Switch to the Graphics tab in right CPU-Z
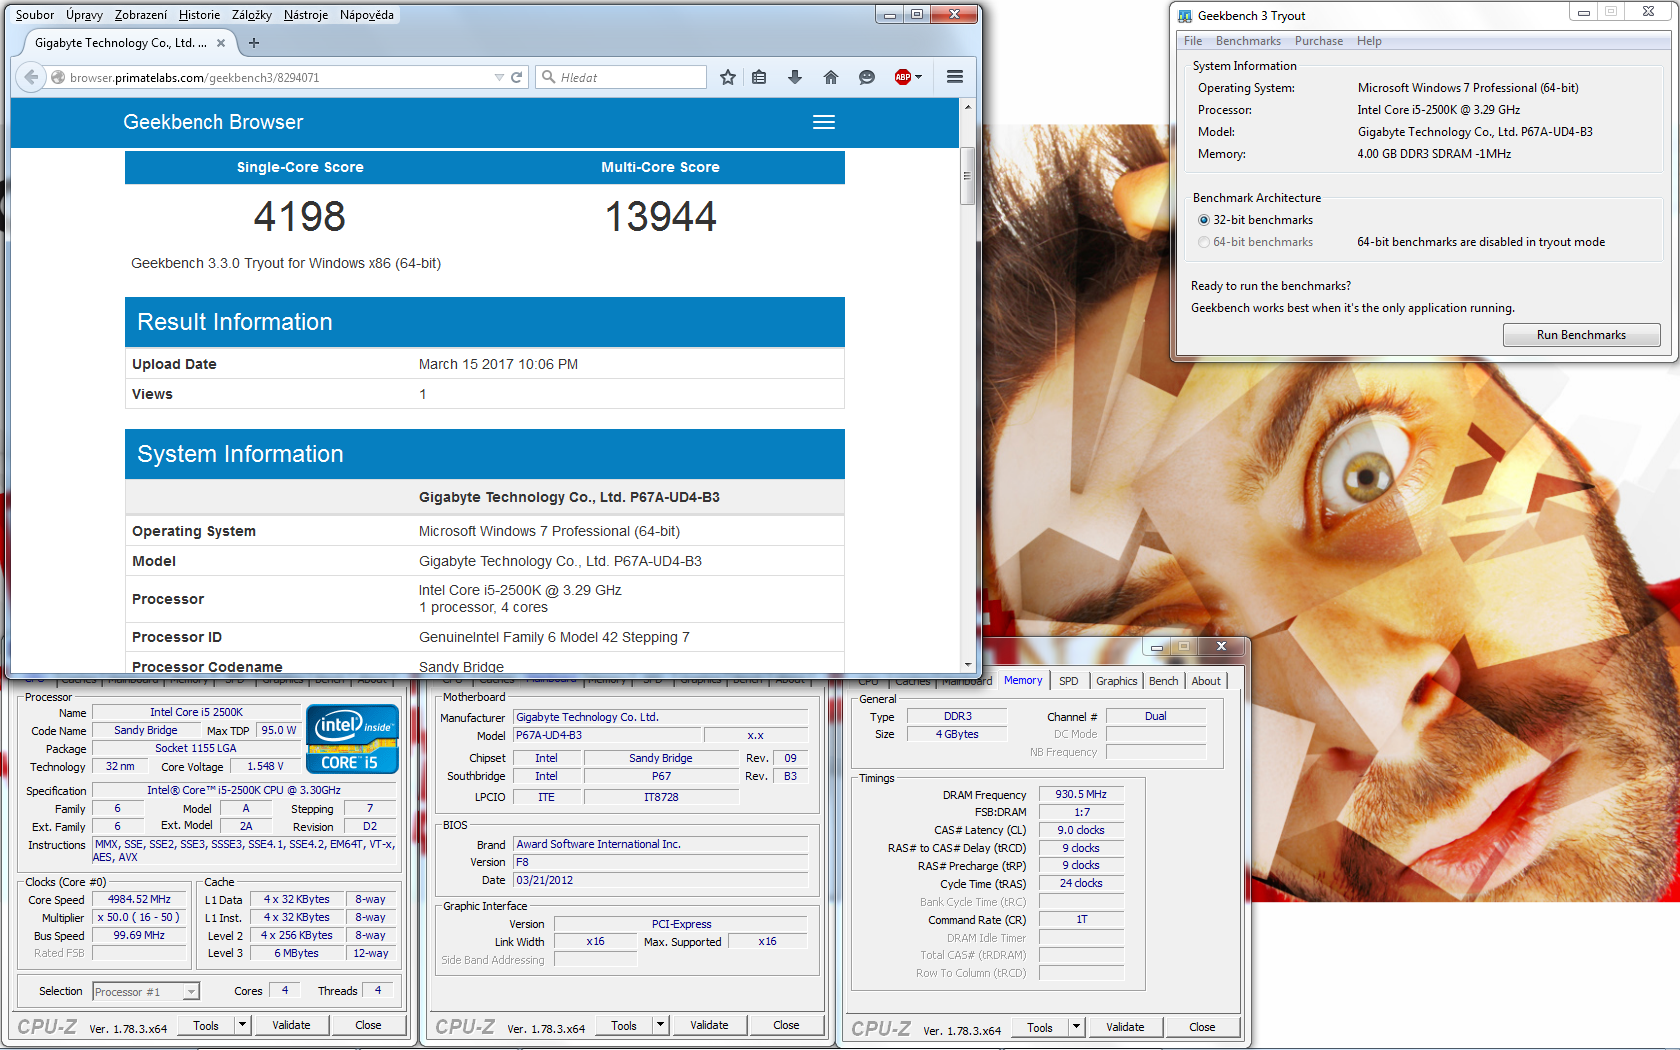1680x1050 pixels. 1116,681
